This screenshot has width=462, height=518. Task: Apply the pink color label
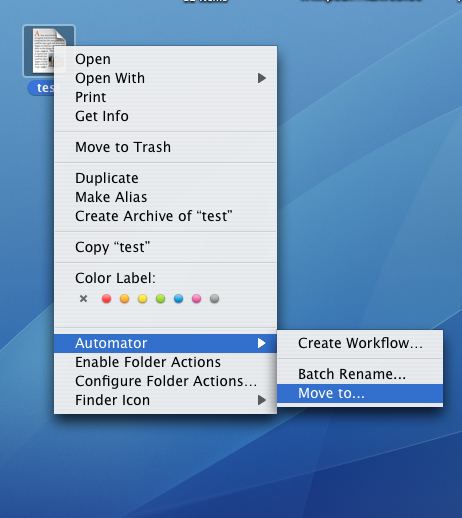[x=196, y=299]
